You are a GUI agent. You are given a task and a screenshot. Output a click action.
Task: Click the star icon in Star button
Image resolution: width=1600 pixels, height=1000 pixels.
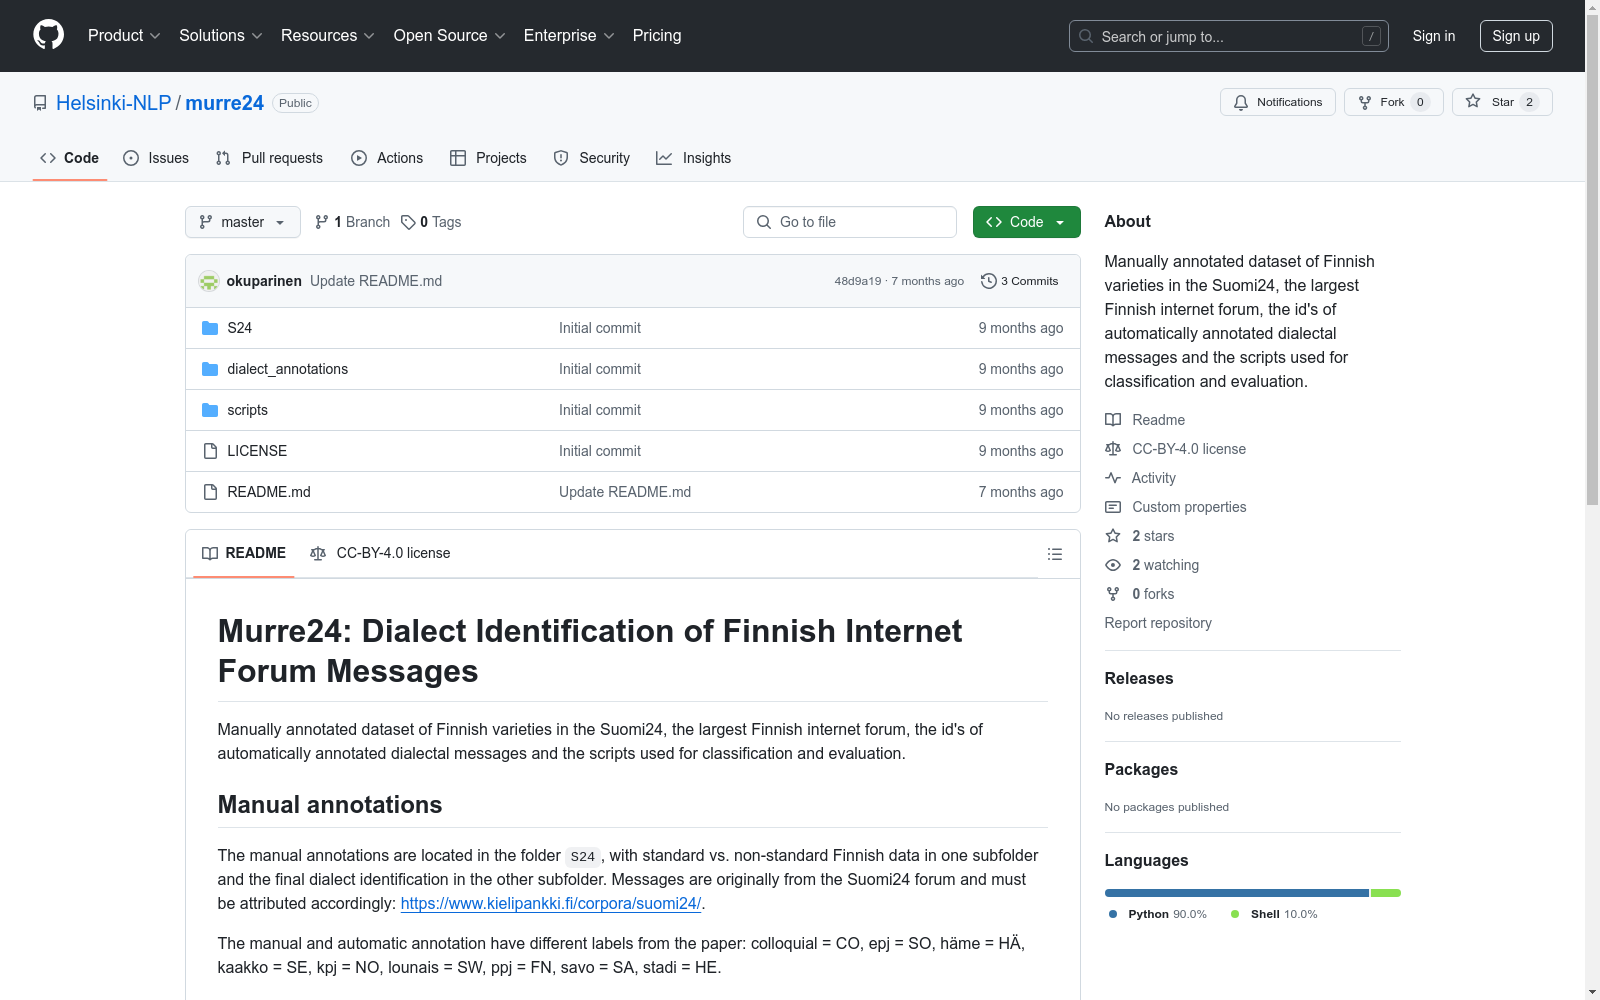1473,101
